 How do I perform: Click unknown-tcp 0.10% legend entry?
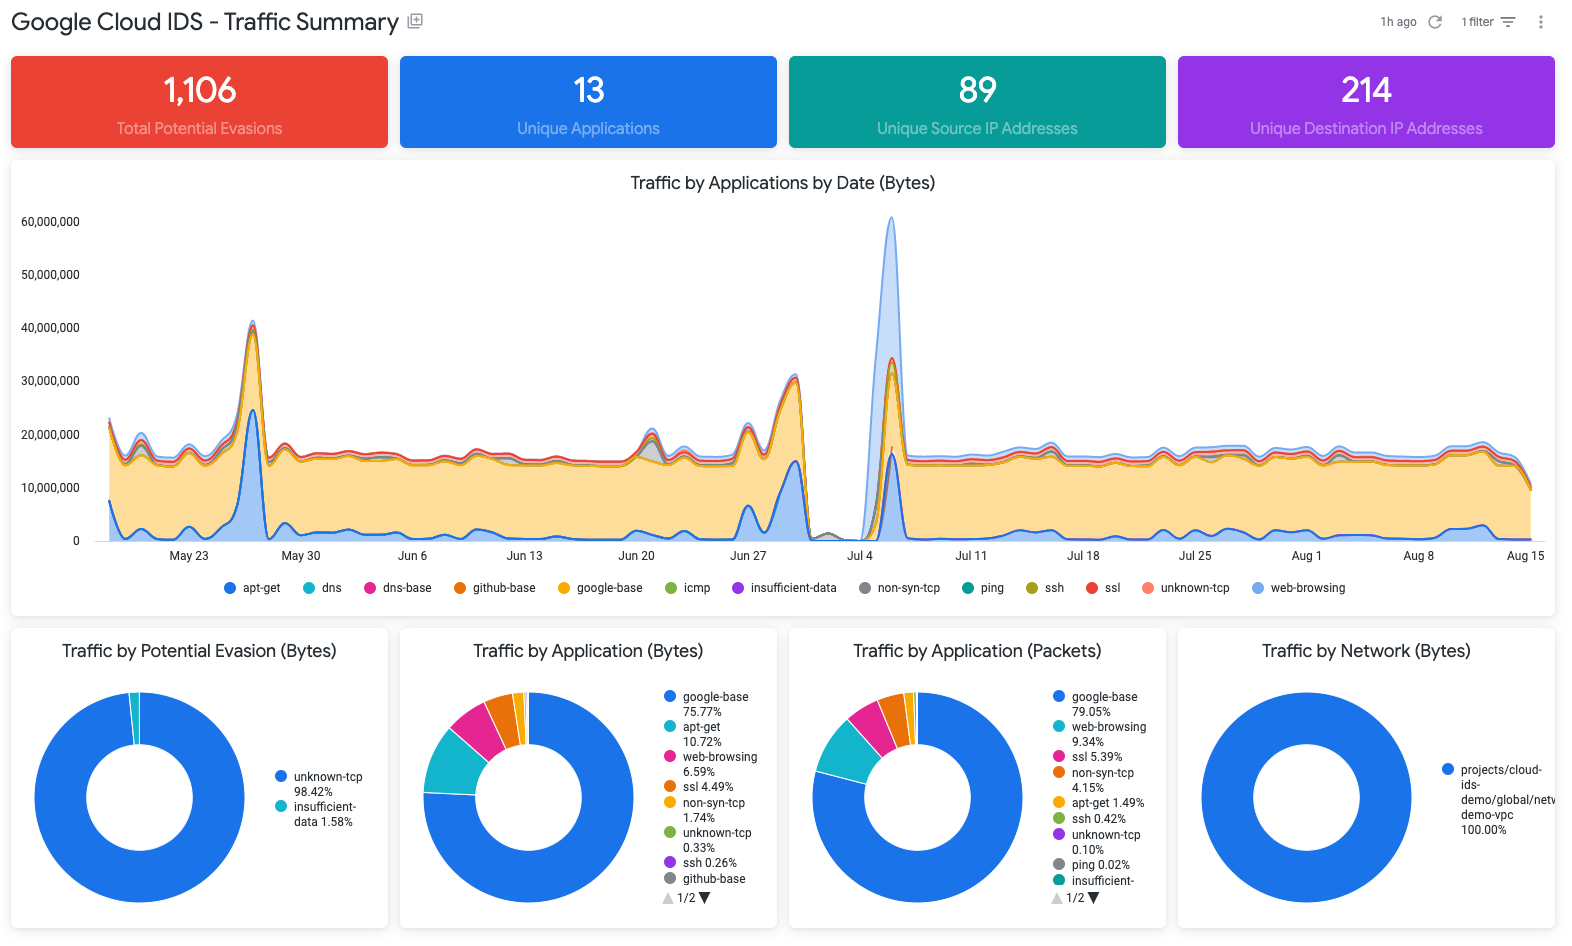[x=1097, y=842]
